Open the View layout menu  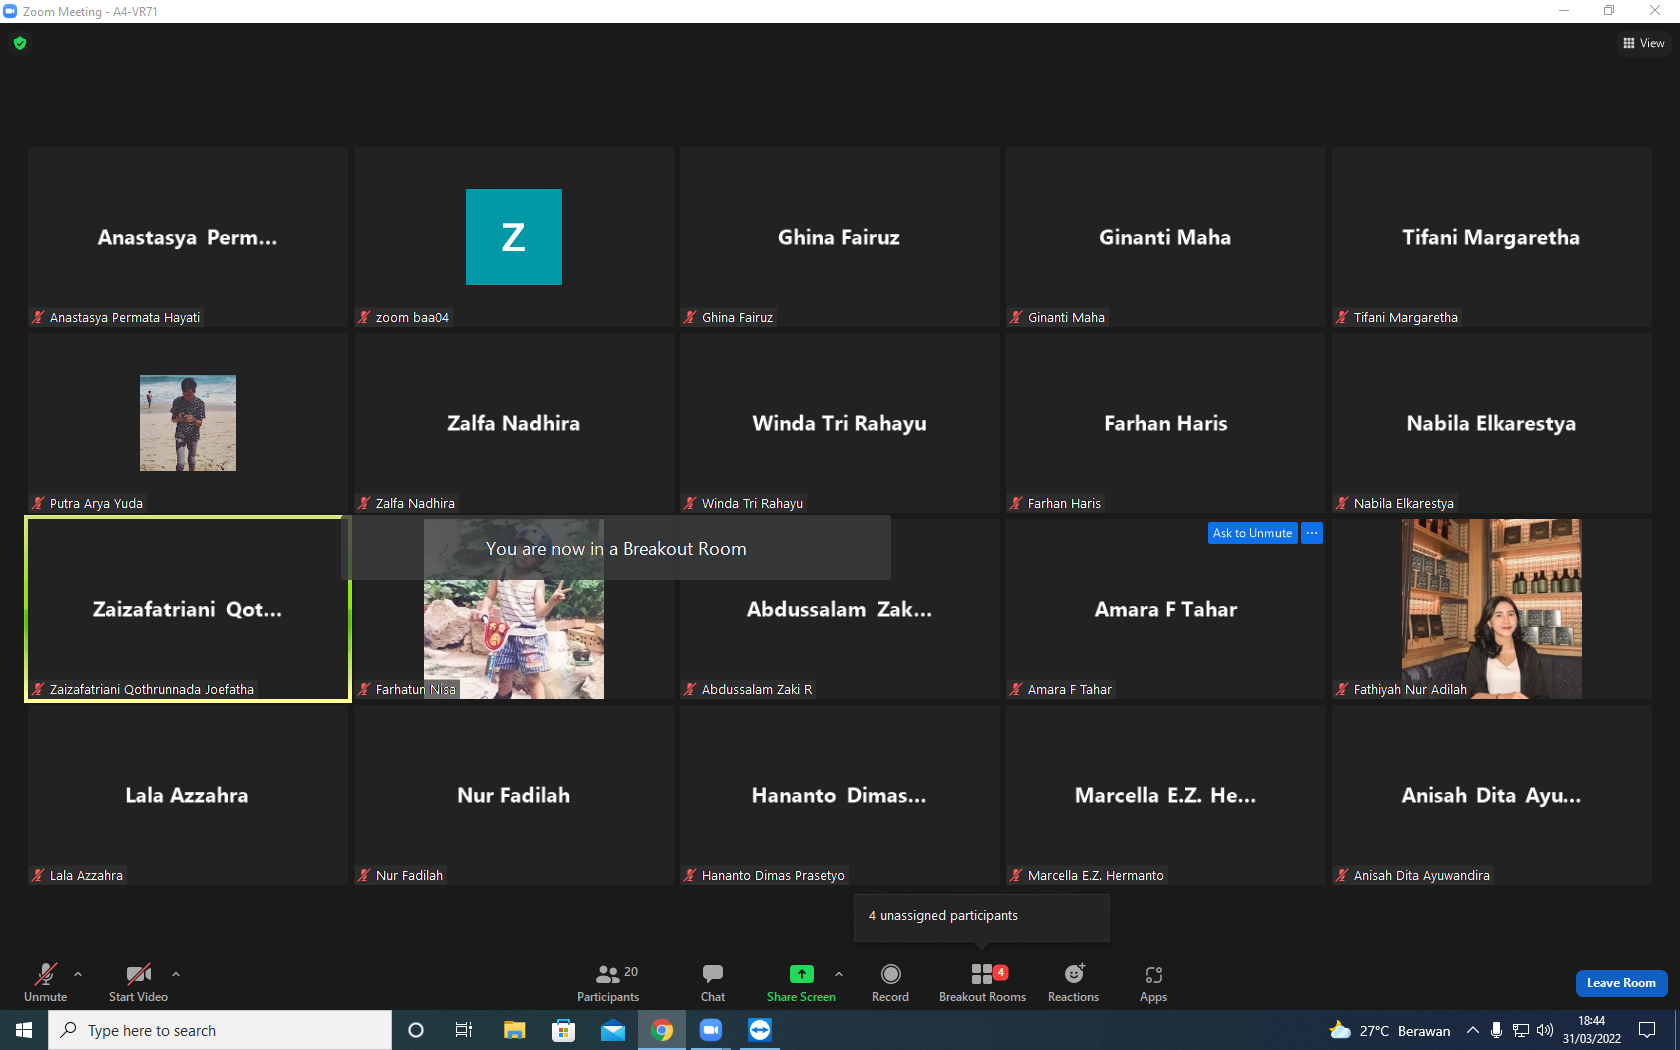[x=1643, y=43]
